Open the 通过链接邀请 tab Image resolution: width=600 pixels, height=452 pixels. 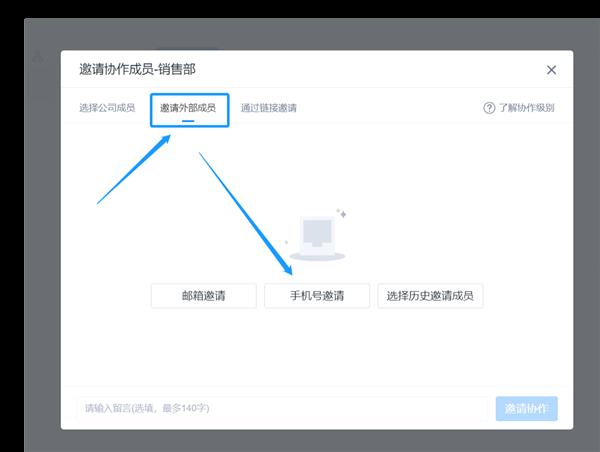[269, 108]
